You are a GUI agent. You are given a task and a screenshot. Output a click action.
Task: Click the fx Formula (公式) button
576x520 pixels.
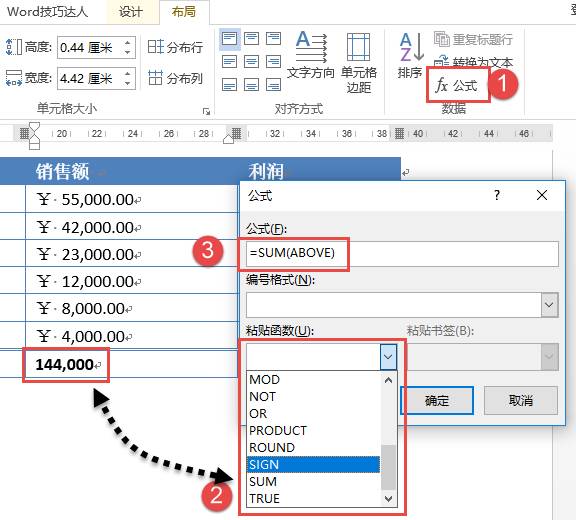[x=457, y=85]
